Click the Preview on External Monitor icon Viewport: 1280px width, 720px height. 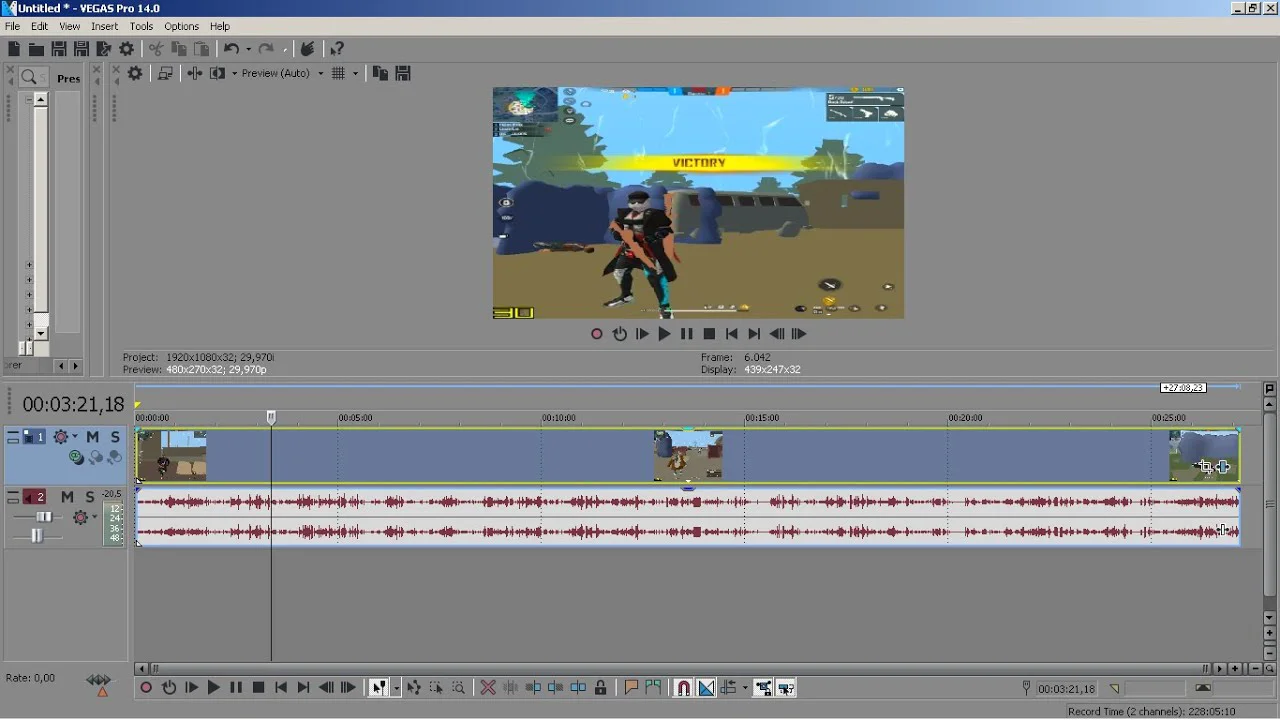coord(165,73)
